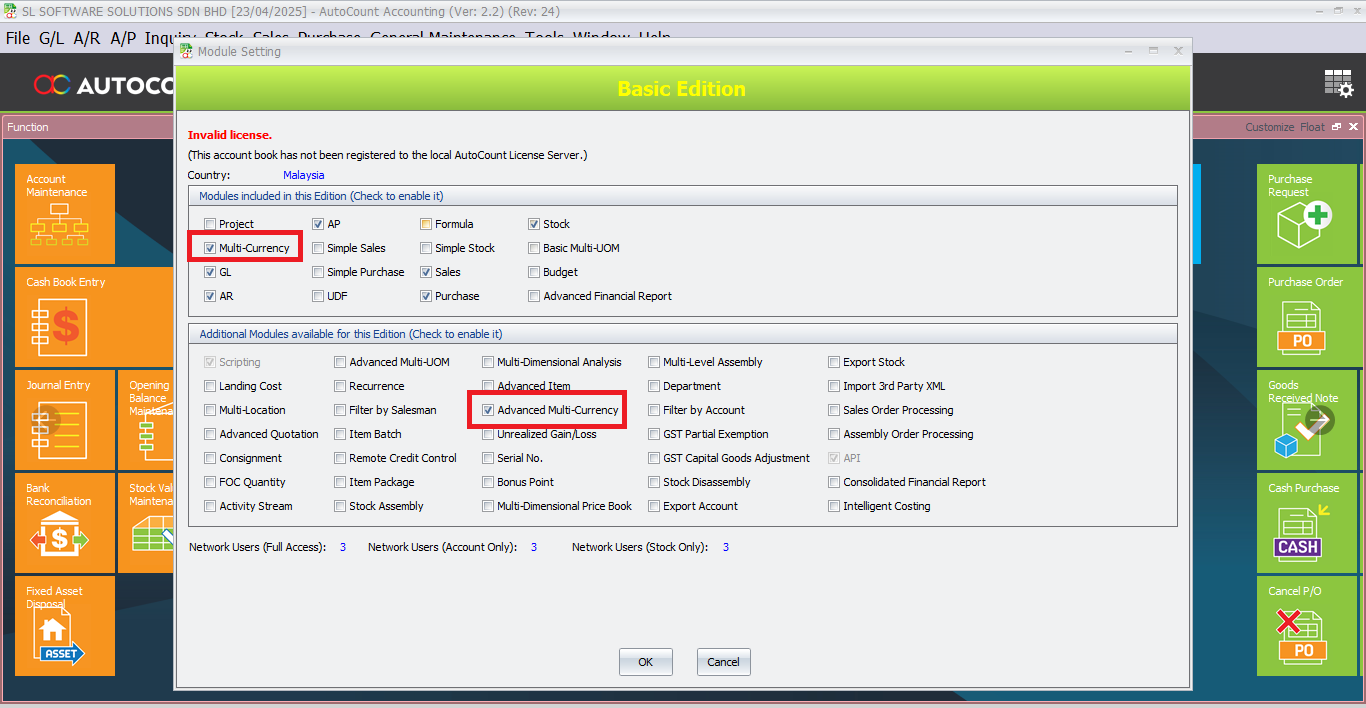
Task: Enable the Consignment checkbox
Action: click(x=210, y=458)
